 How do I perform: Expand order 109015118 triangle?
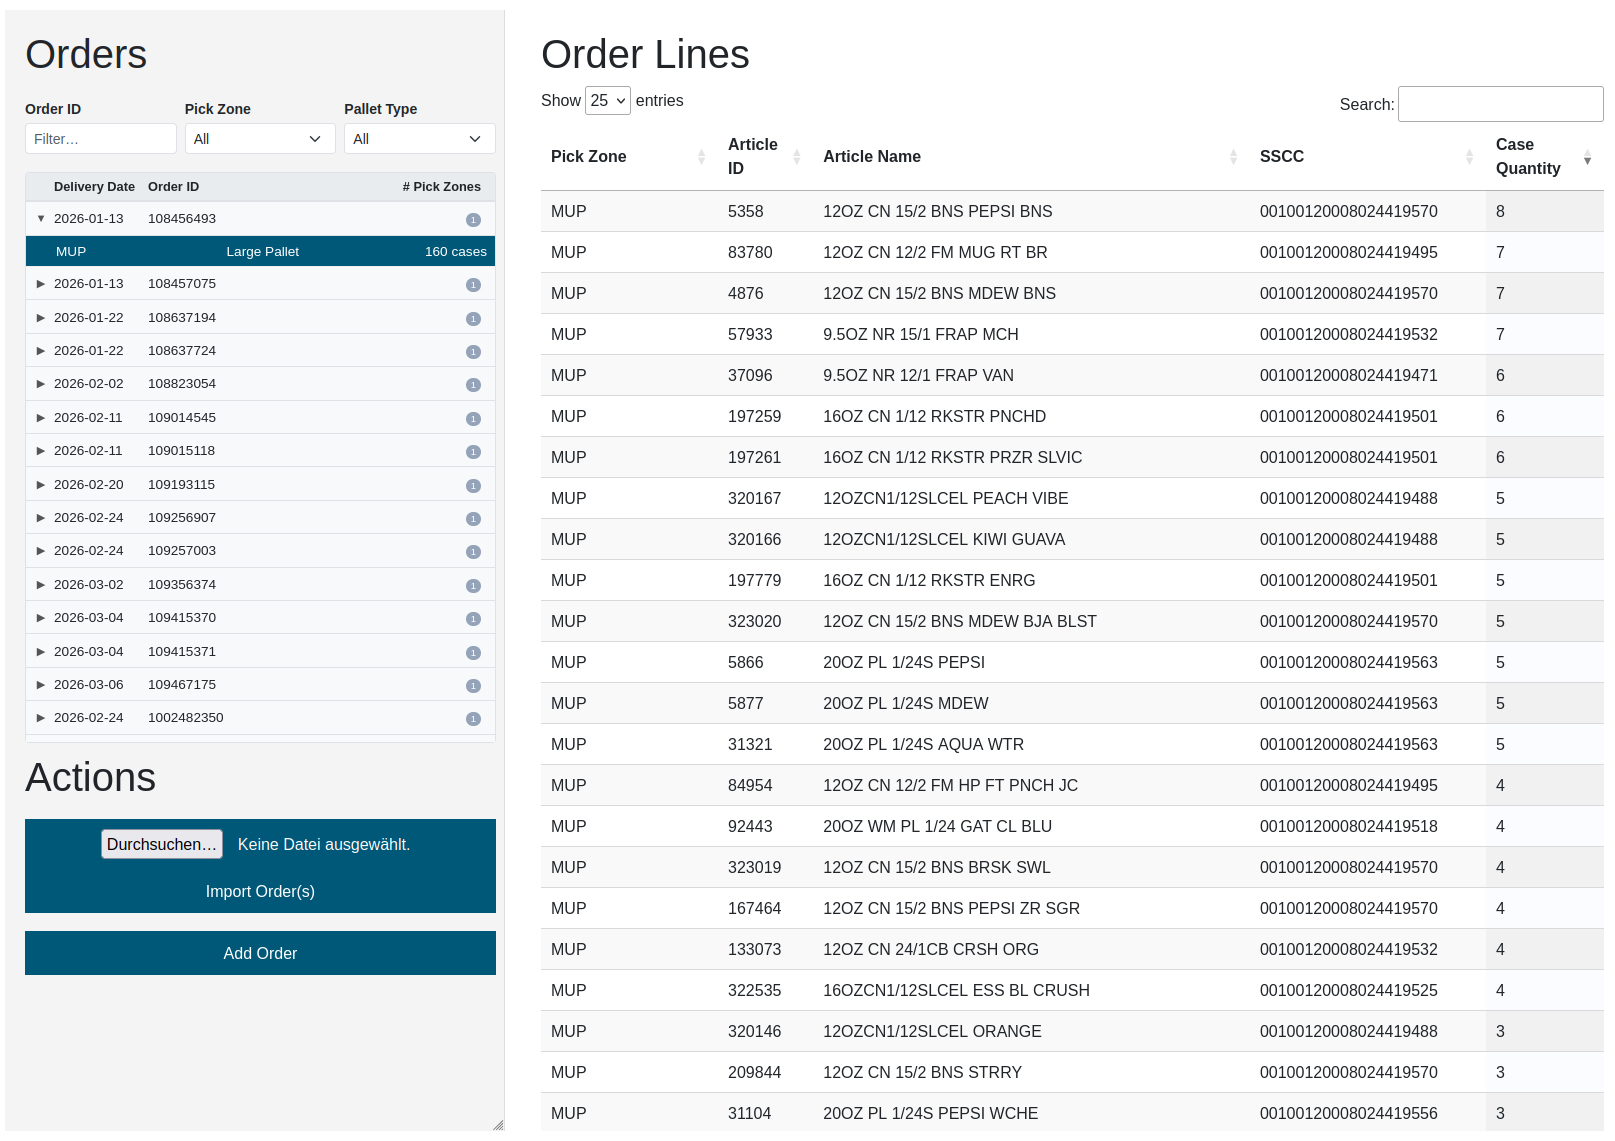pyautogui.click(x=41, y=451)
